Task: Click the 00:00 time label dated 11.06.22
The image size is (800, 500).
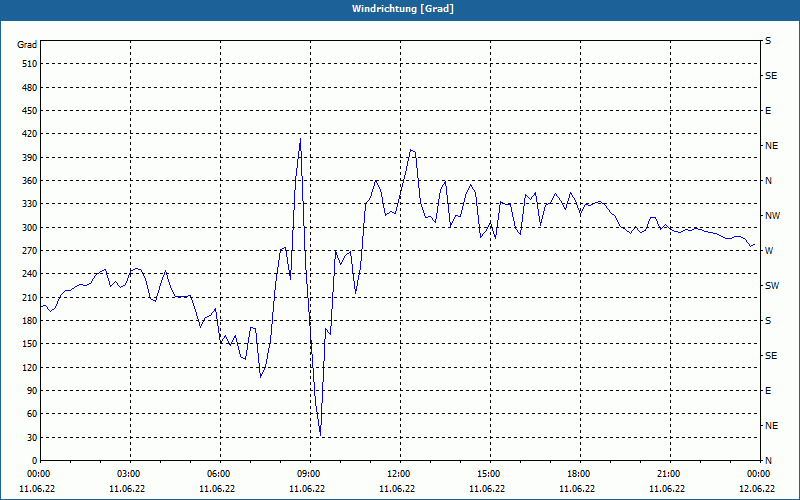Action: coord(38,473)
